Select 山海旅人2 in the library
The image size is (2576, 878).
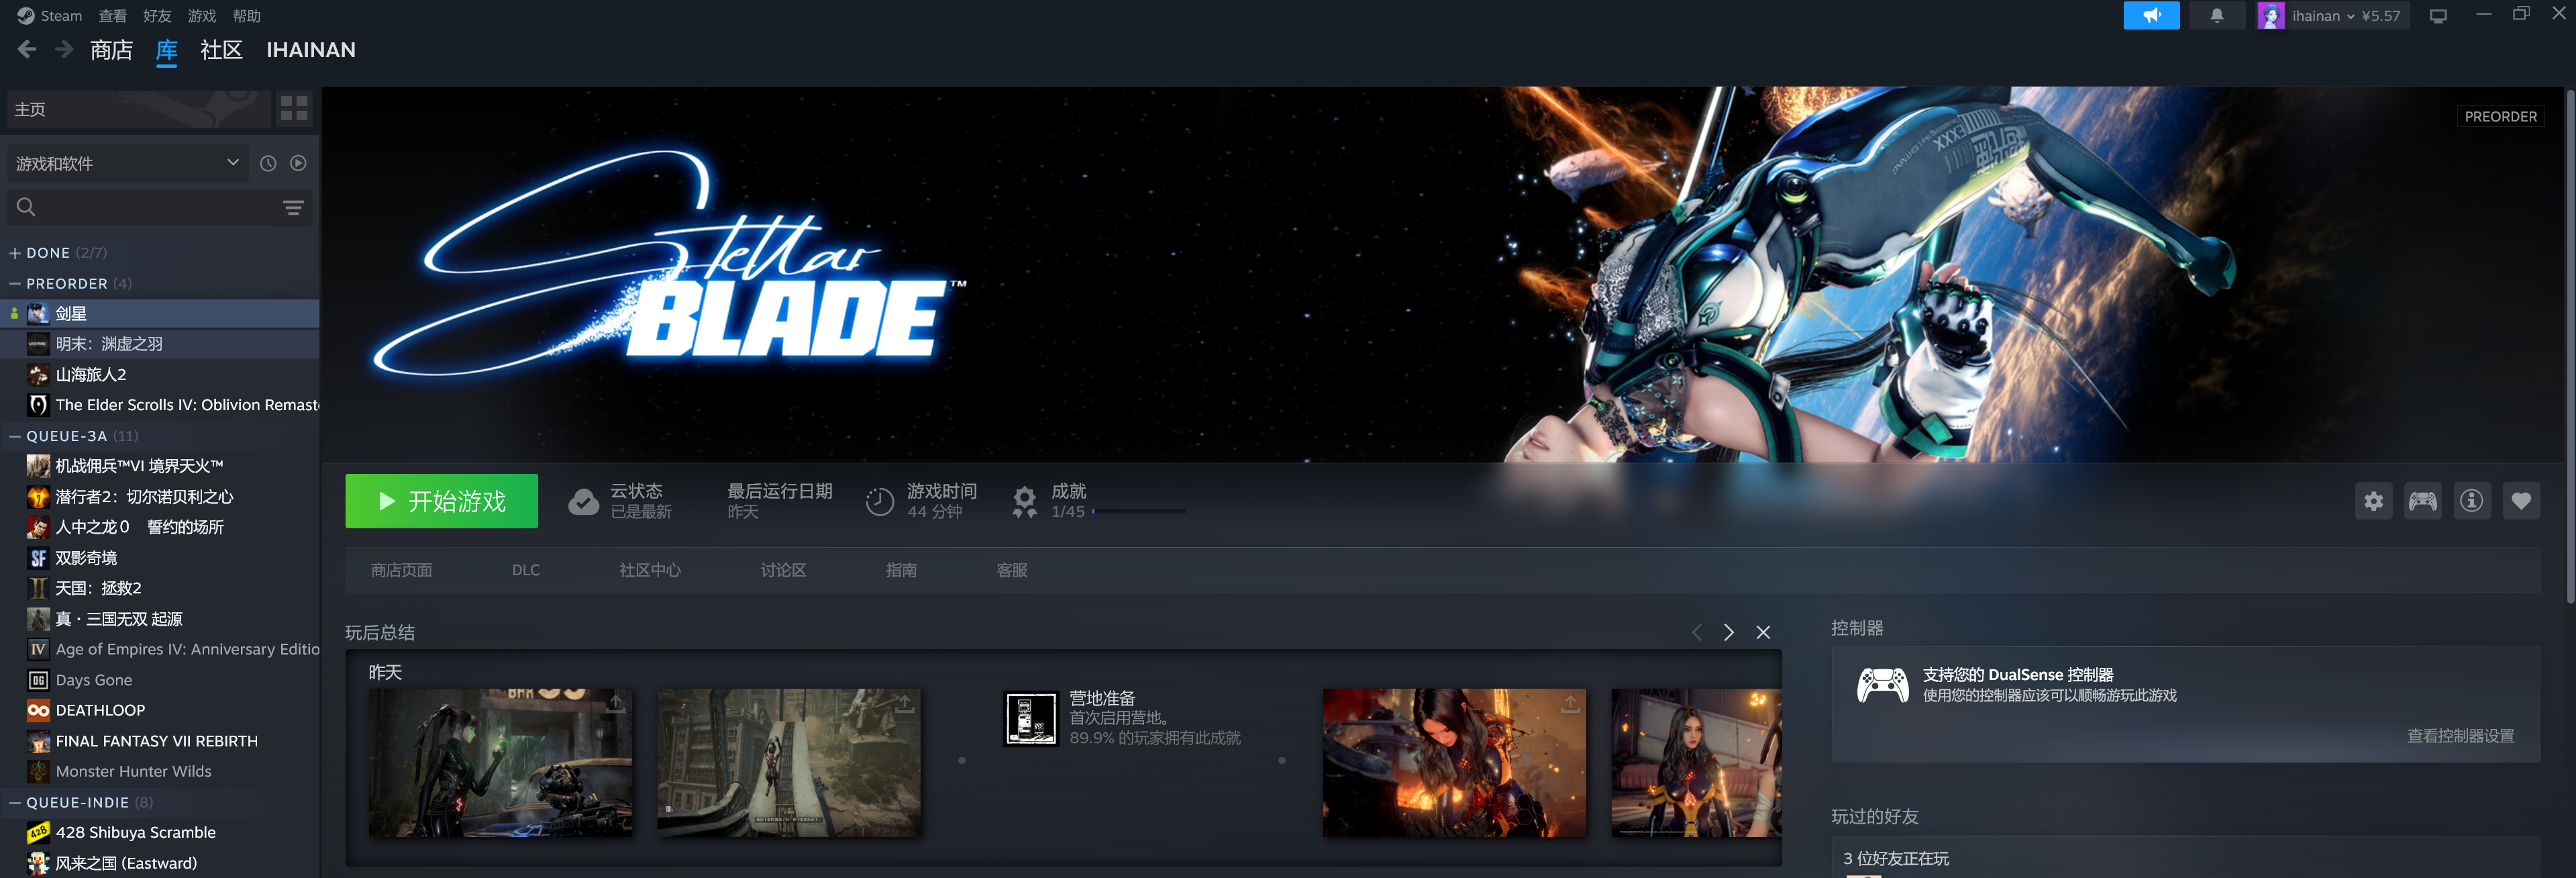click(x=160, y=374)
